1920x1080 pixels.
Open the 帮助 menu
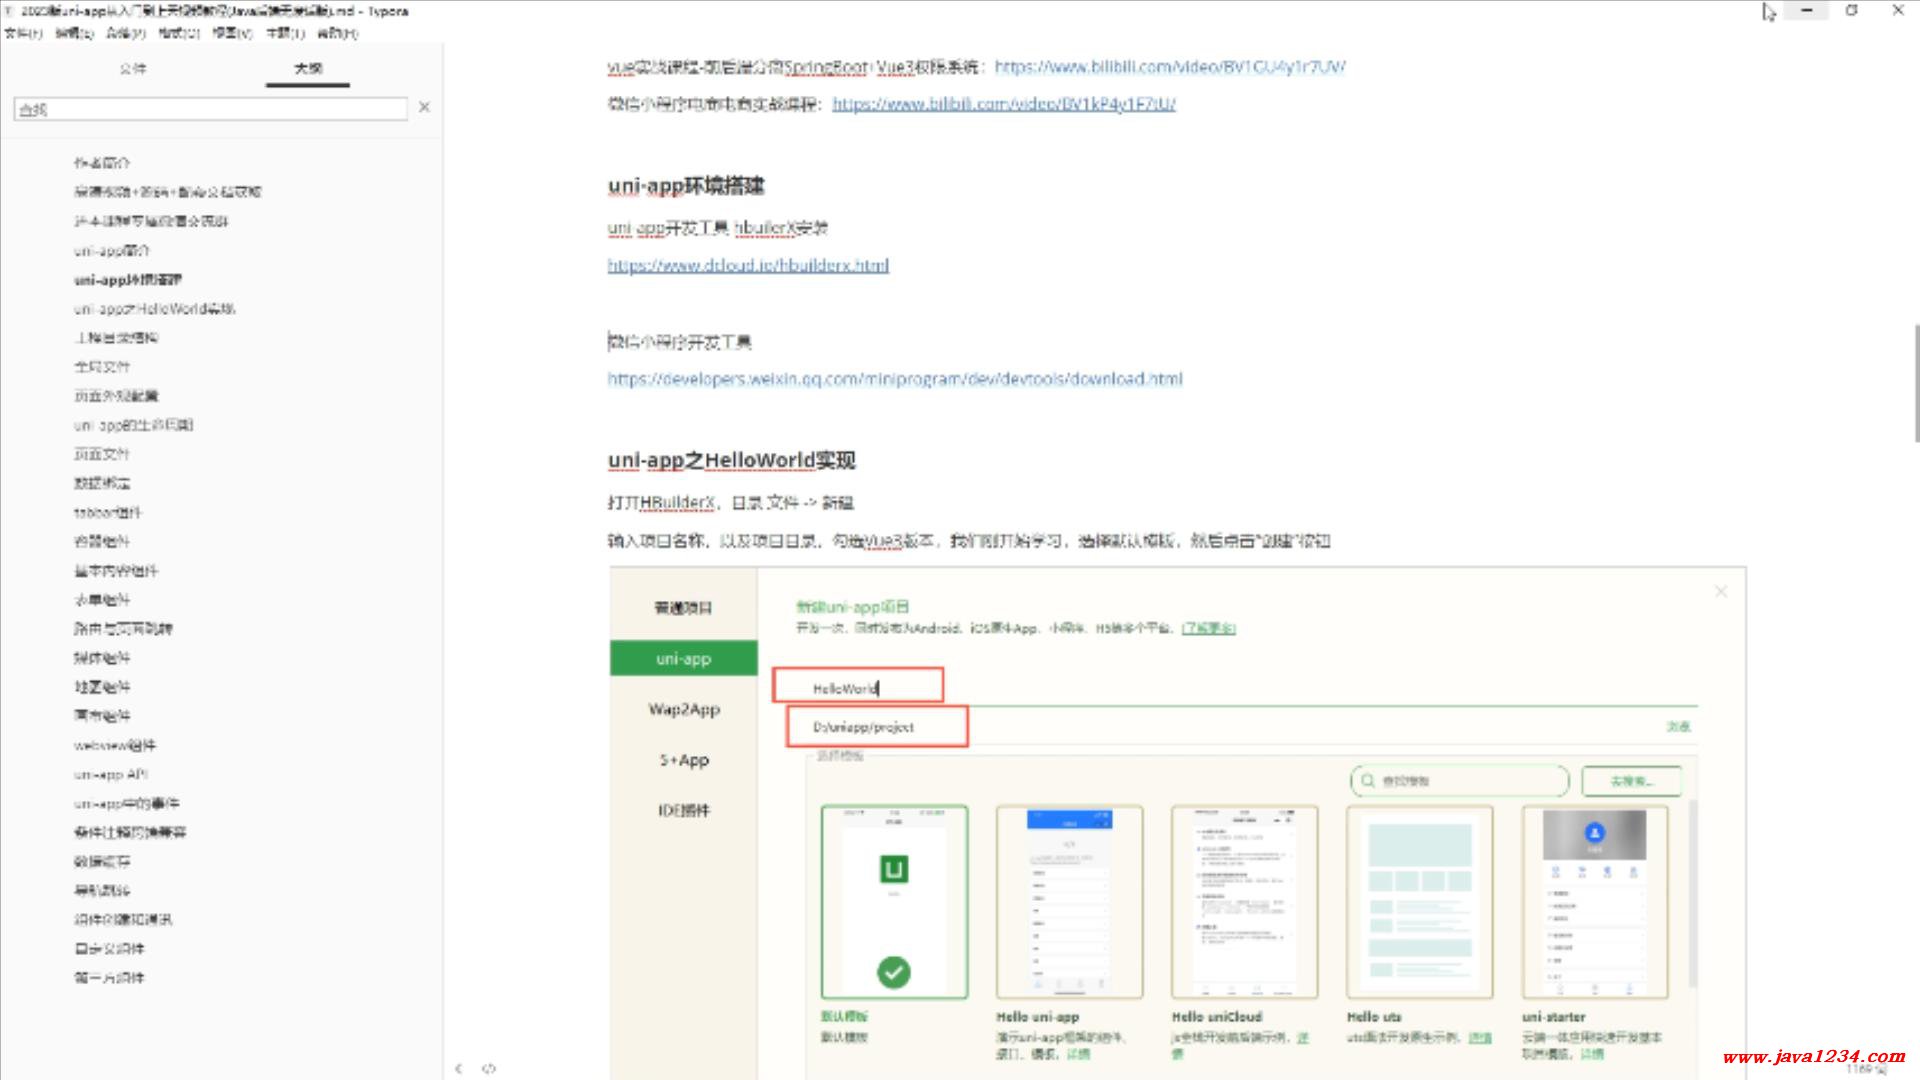tap(337, 33)
